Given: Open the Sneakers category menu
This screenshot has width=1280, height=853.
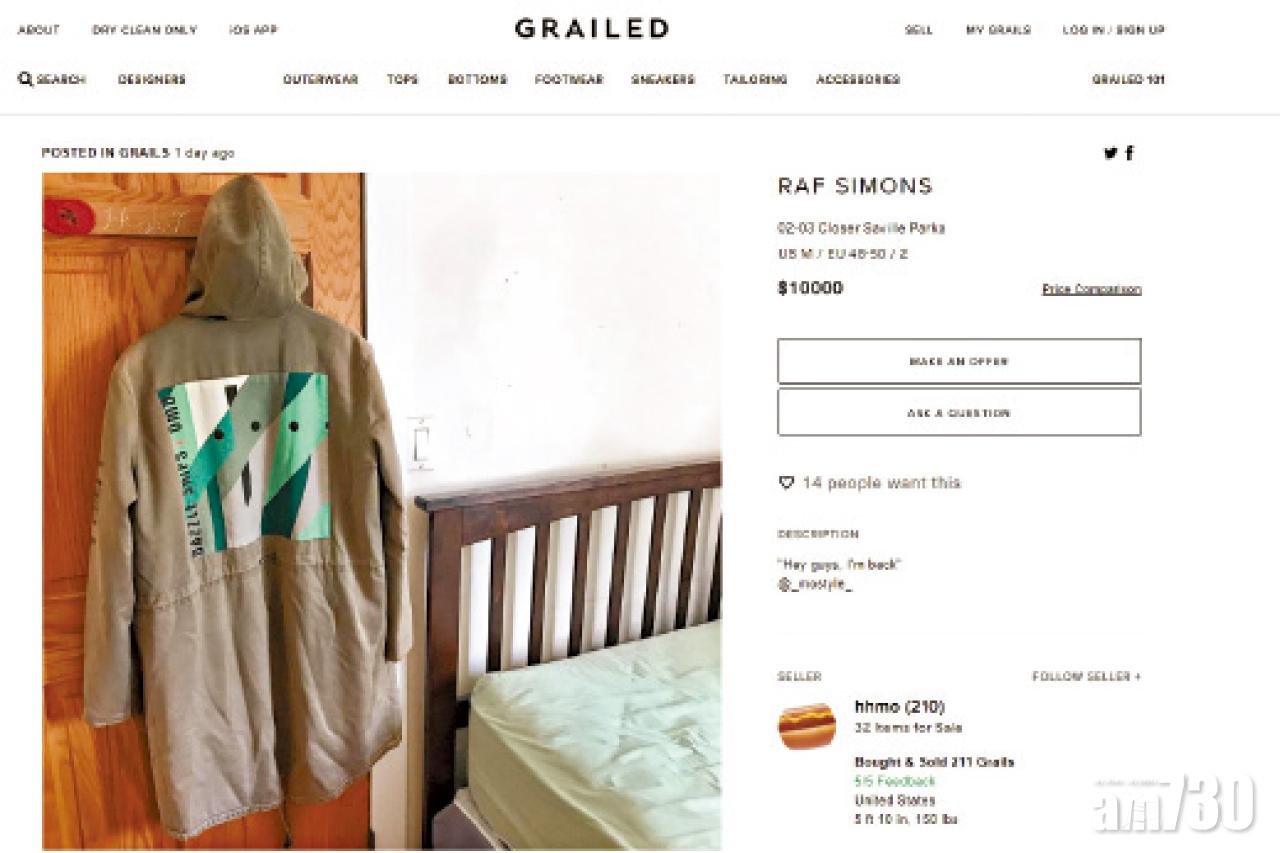Looking at the screenshot, I should click(x=662, y=79).
